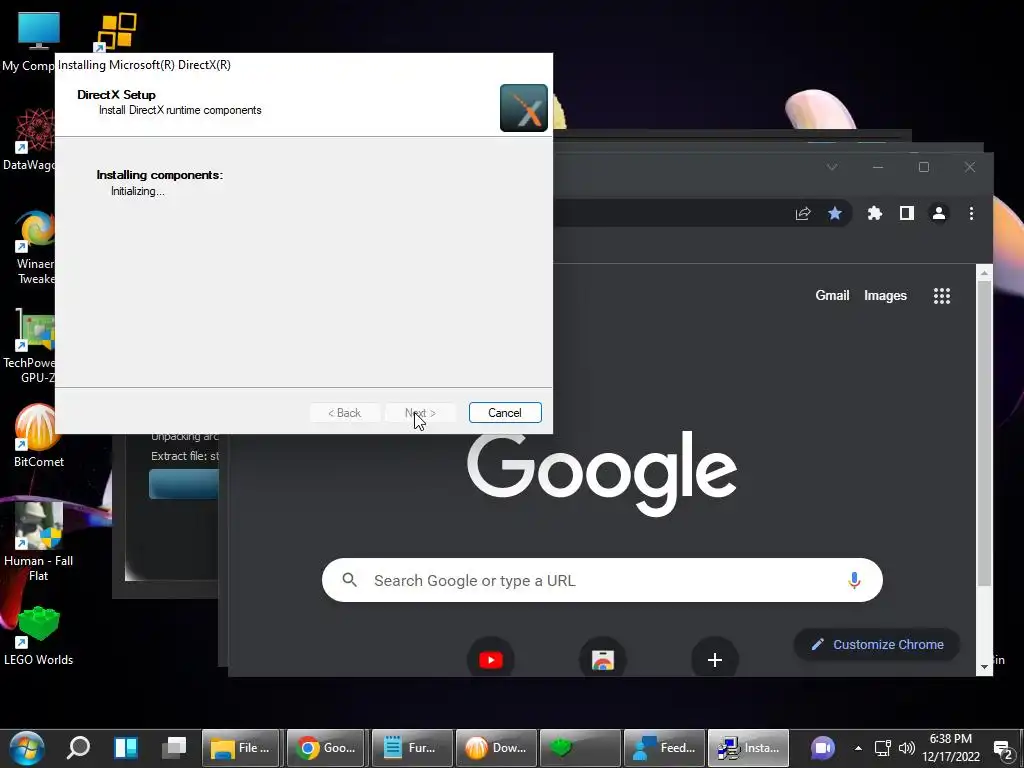This screenshot has height=768, width=1024.
Task: Switch to BitComet Dow... taskbar item
Action: [495, 748]
